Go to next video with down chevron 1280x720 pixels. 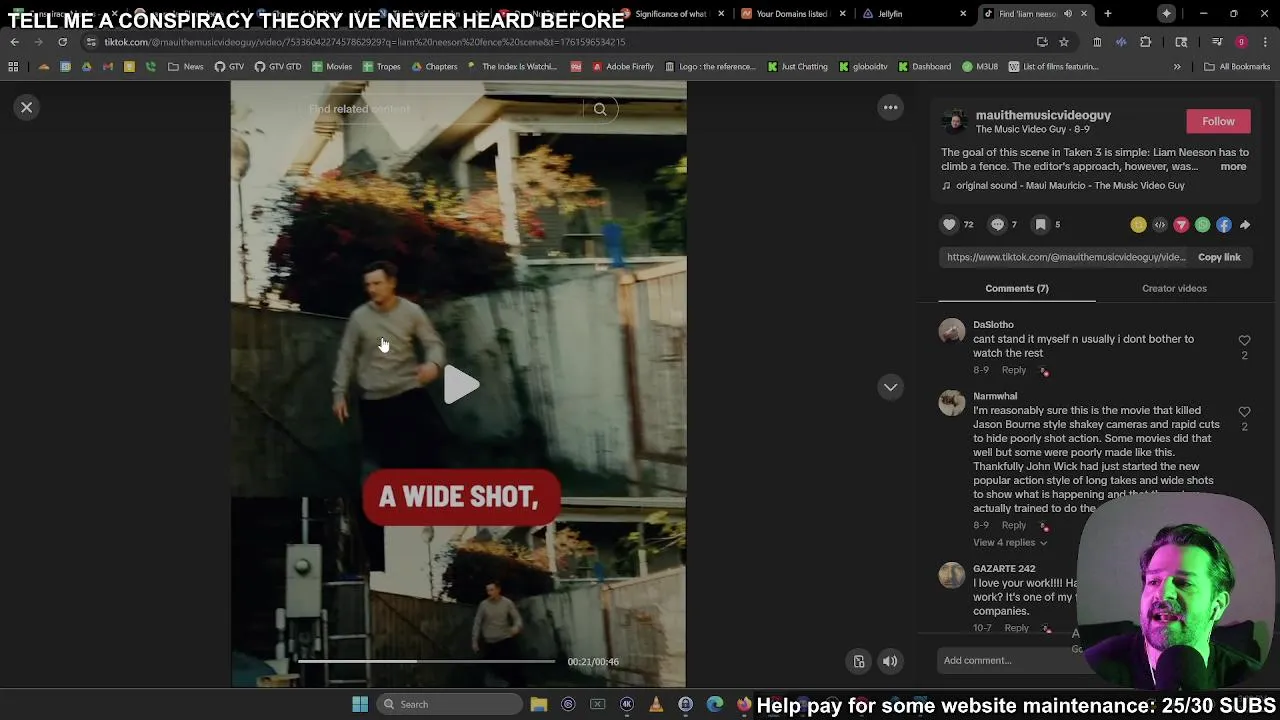click(x=890, y=387)
